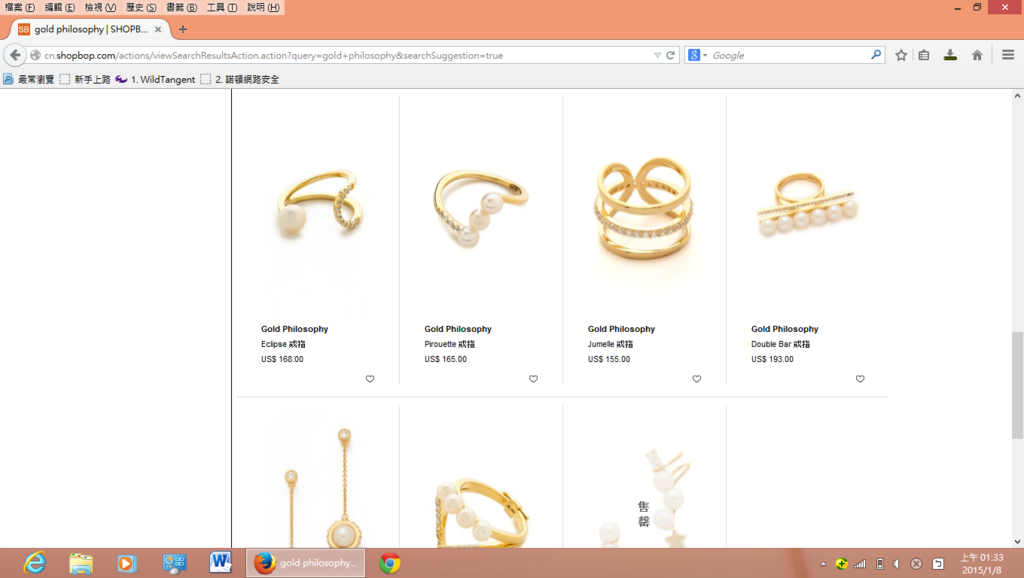Show hidden system tray icons arrow

[823, 564]
